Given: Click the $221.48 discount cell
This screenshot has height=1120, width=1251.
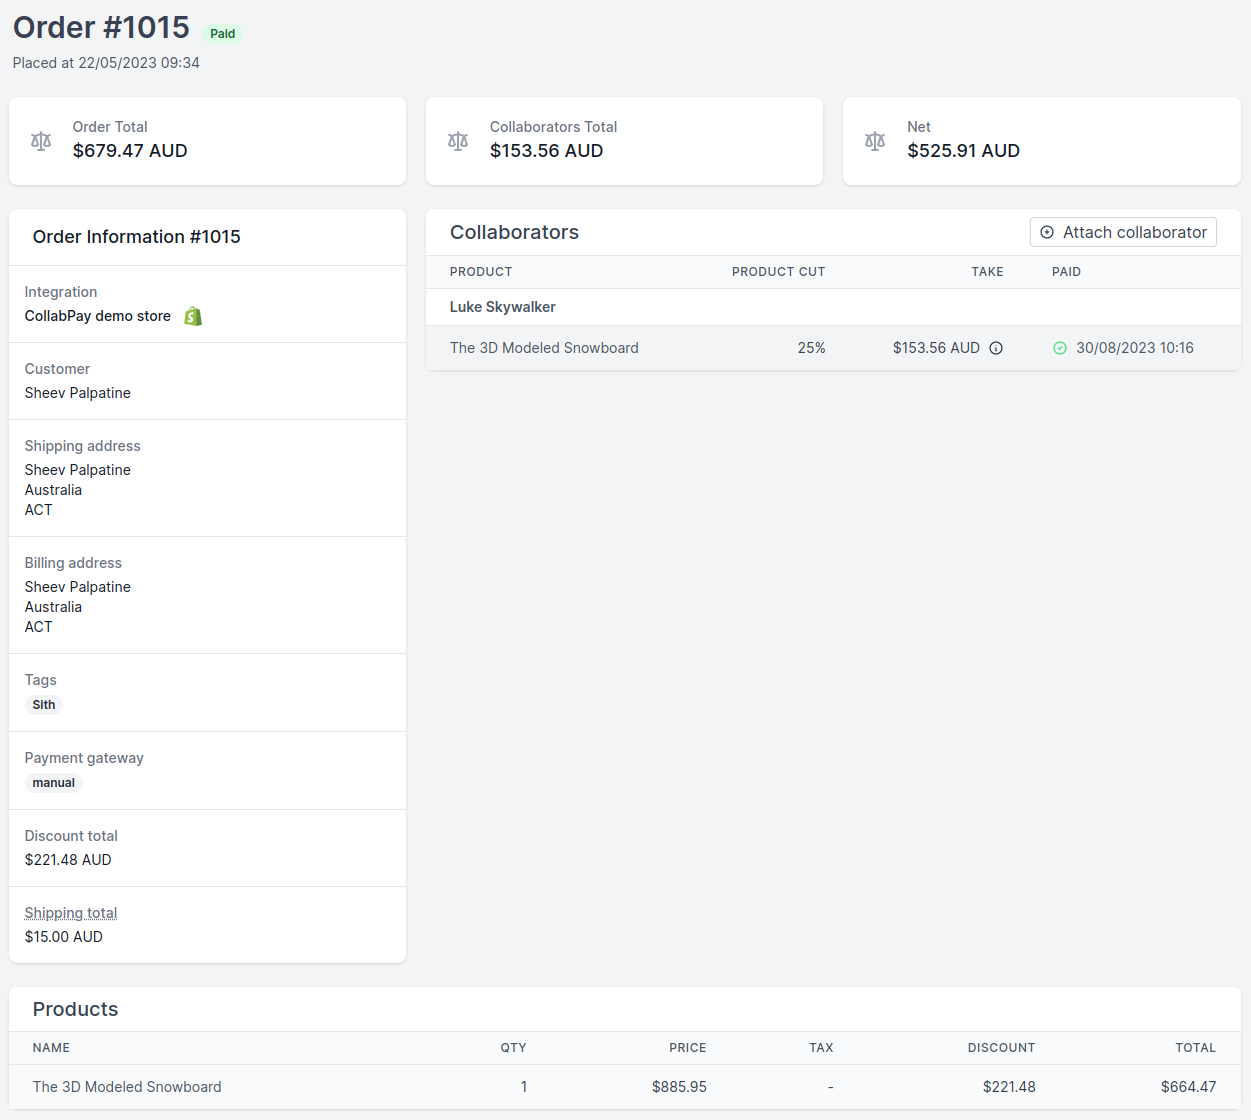Looking at the screenshot, I should [1009, 1087].
